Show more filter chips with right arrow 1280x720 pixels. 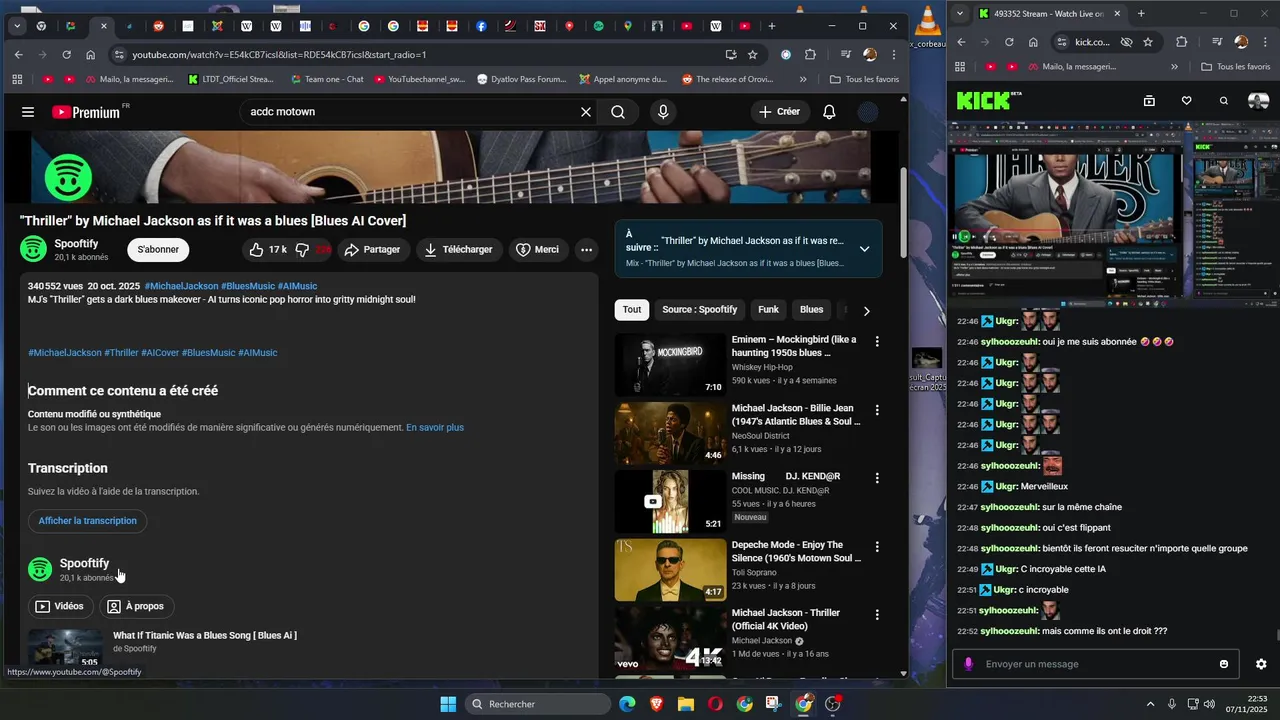pyautogui.click(x=866, y=311)
